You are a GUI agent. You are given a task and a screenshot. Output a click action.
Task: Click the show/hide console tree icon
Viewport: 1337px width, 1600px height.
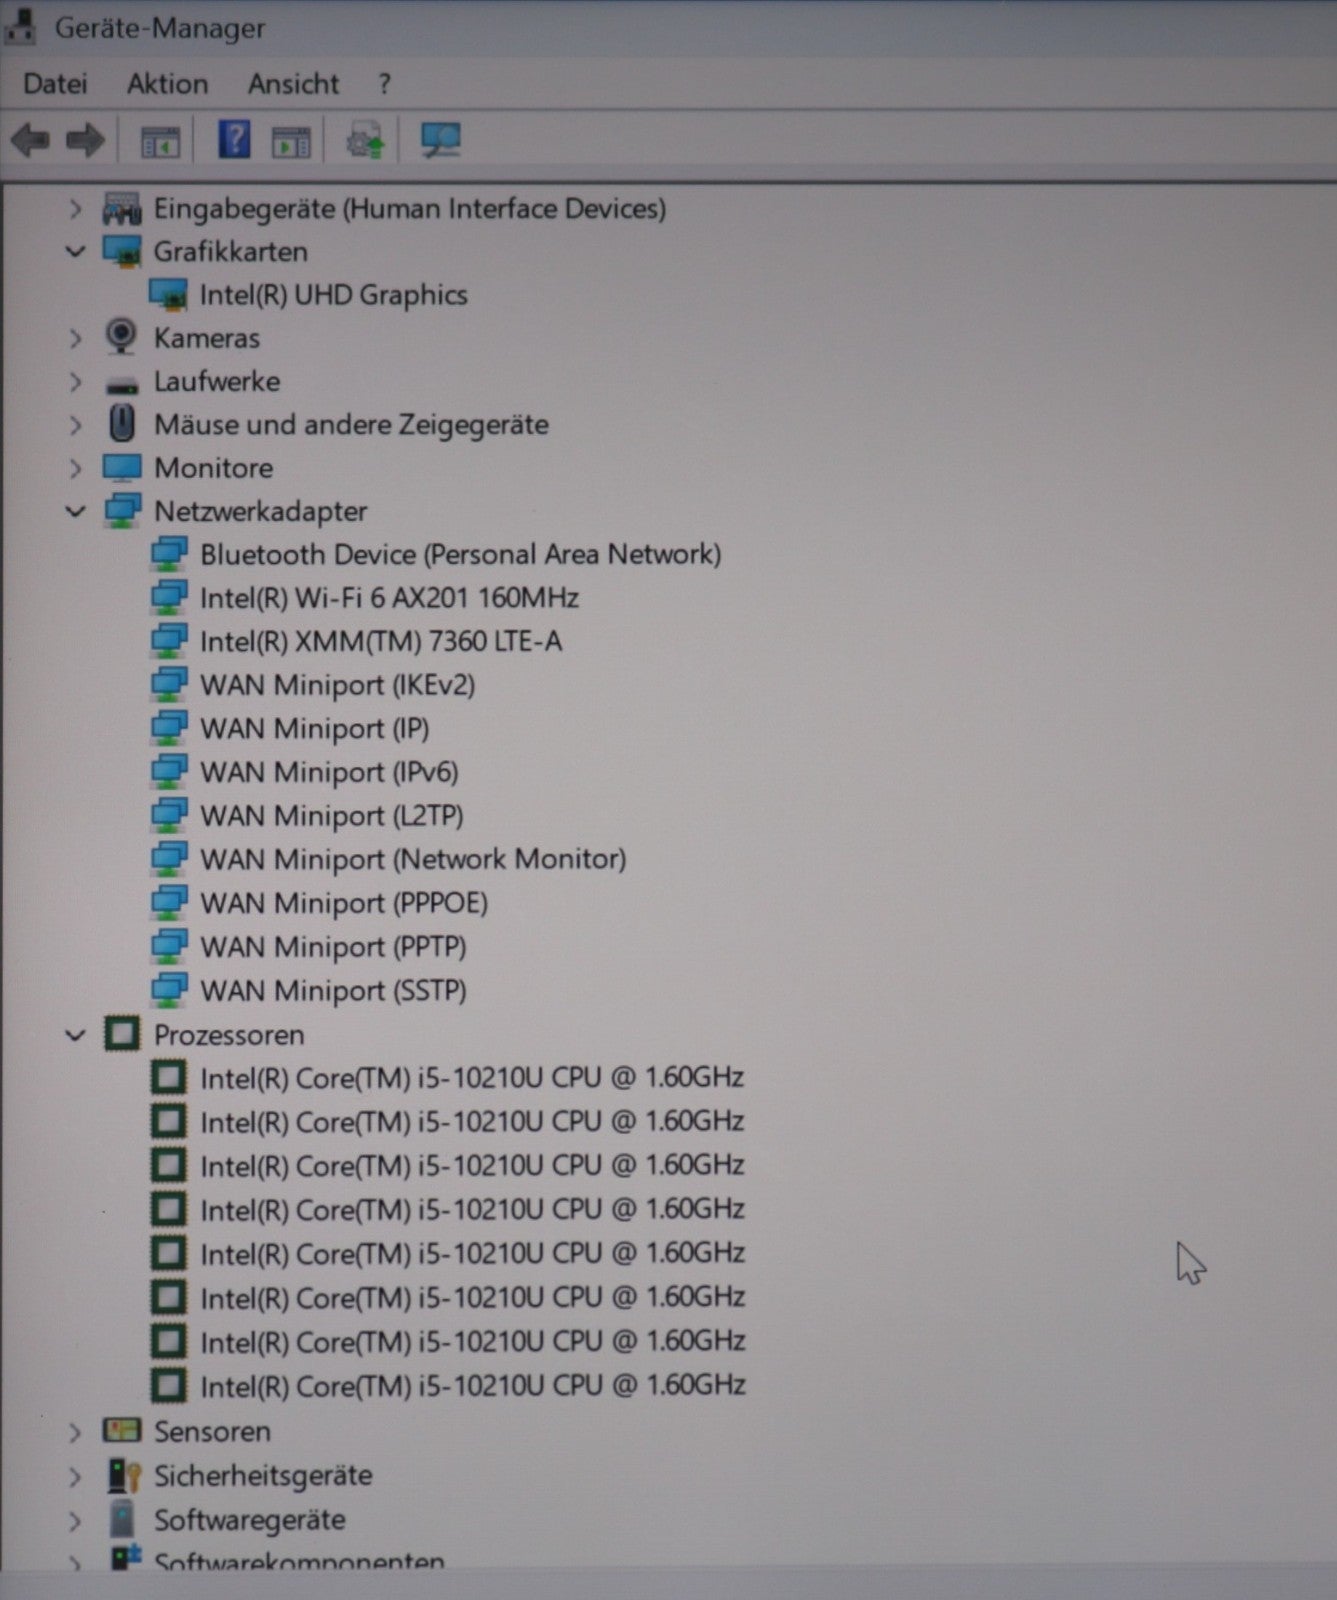pos(160,142)
